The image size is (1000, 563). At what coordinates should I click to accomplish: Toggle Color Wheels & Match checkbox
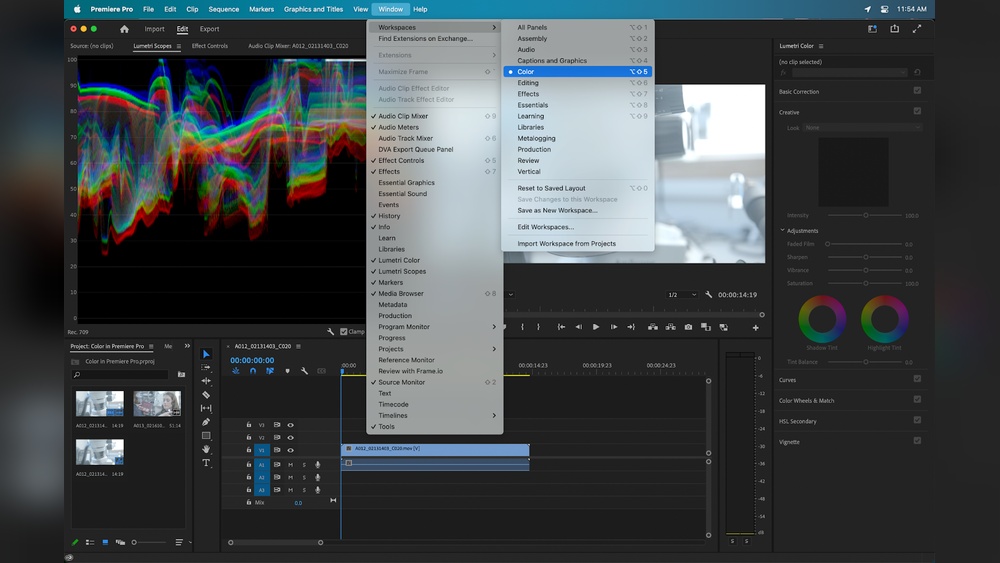pyautogui.click(x=917, y=399)
